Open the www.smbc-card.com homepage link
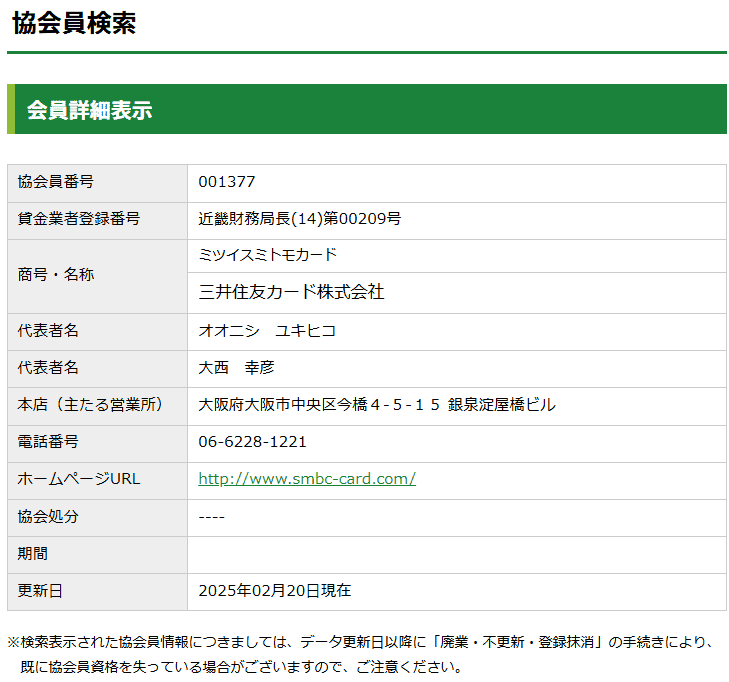The width and height of the screenshot is (729, 682). click(306, 479)
